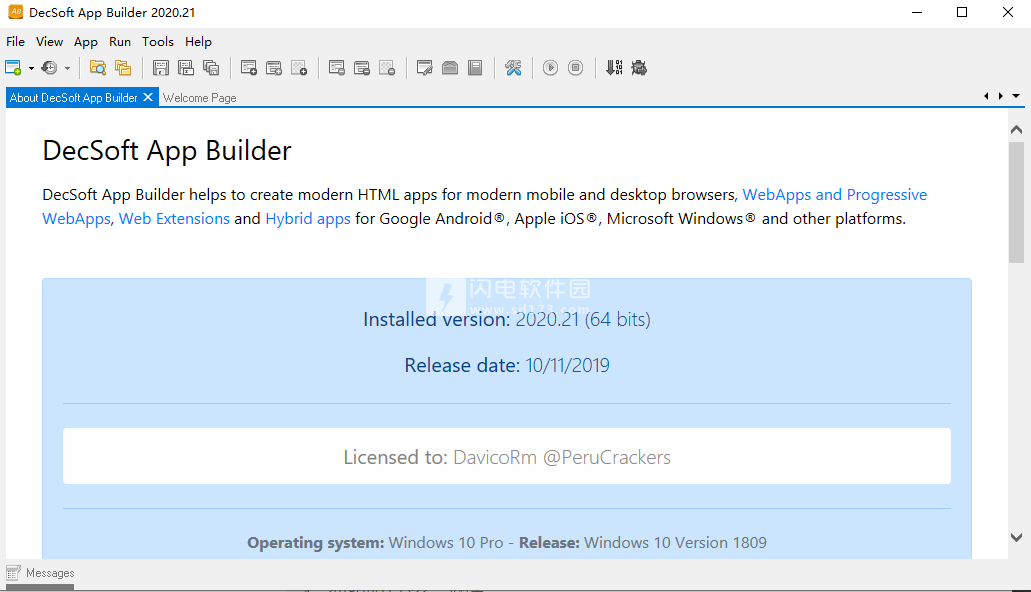1031x592 pixels.
Task: Minimize the DecSoft App Builder window
Action: (917, 12)
